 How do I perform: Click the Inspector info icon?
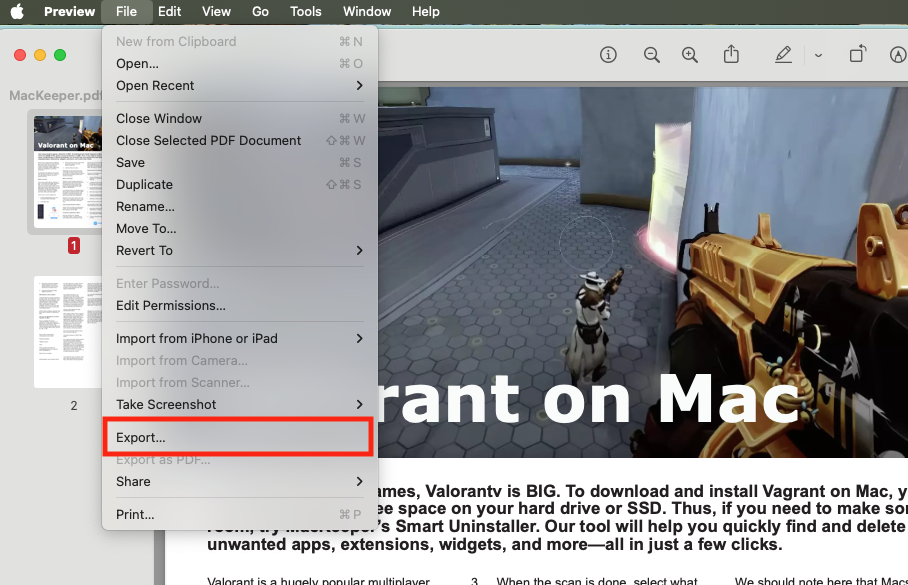point(608,55)
